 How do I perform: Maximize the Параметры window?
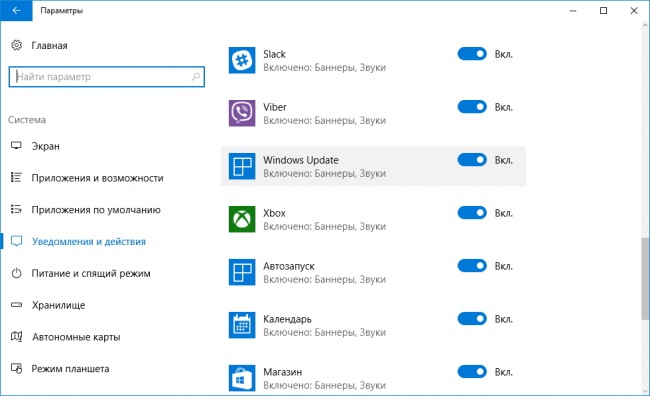tap(604, 10)
